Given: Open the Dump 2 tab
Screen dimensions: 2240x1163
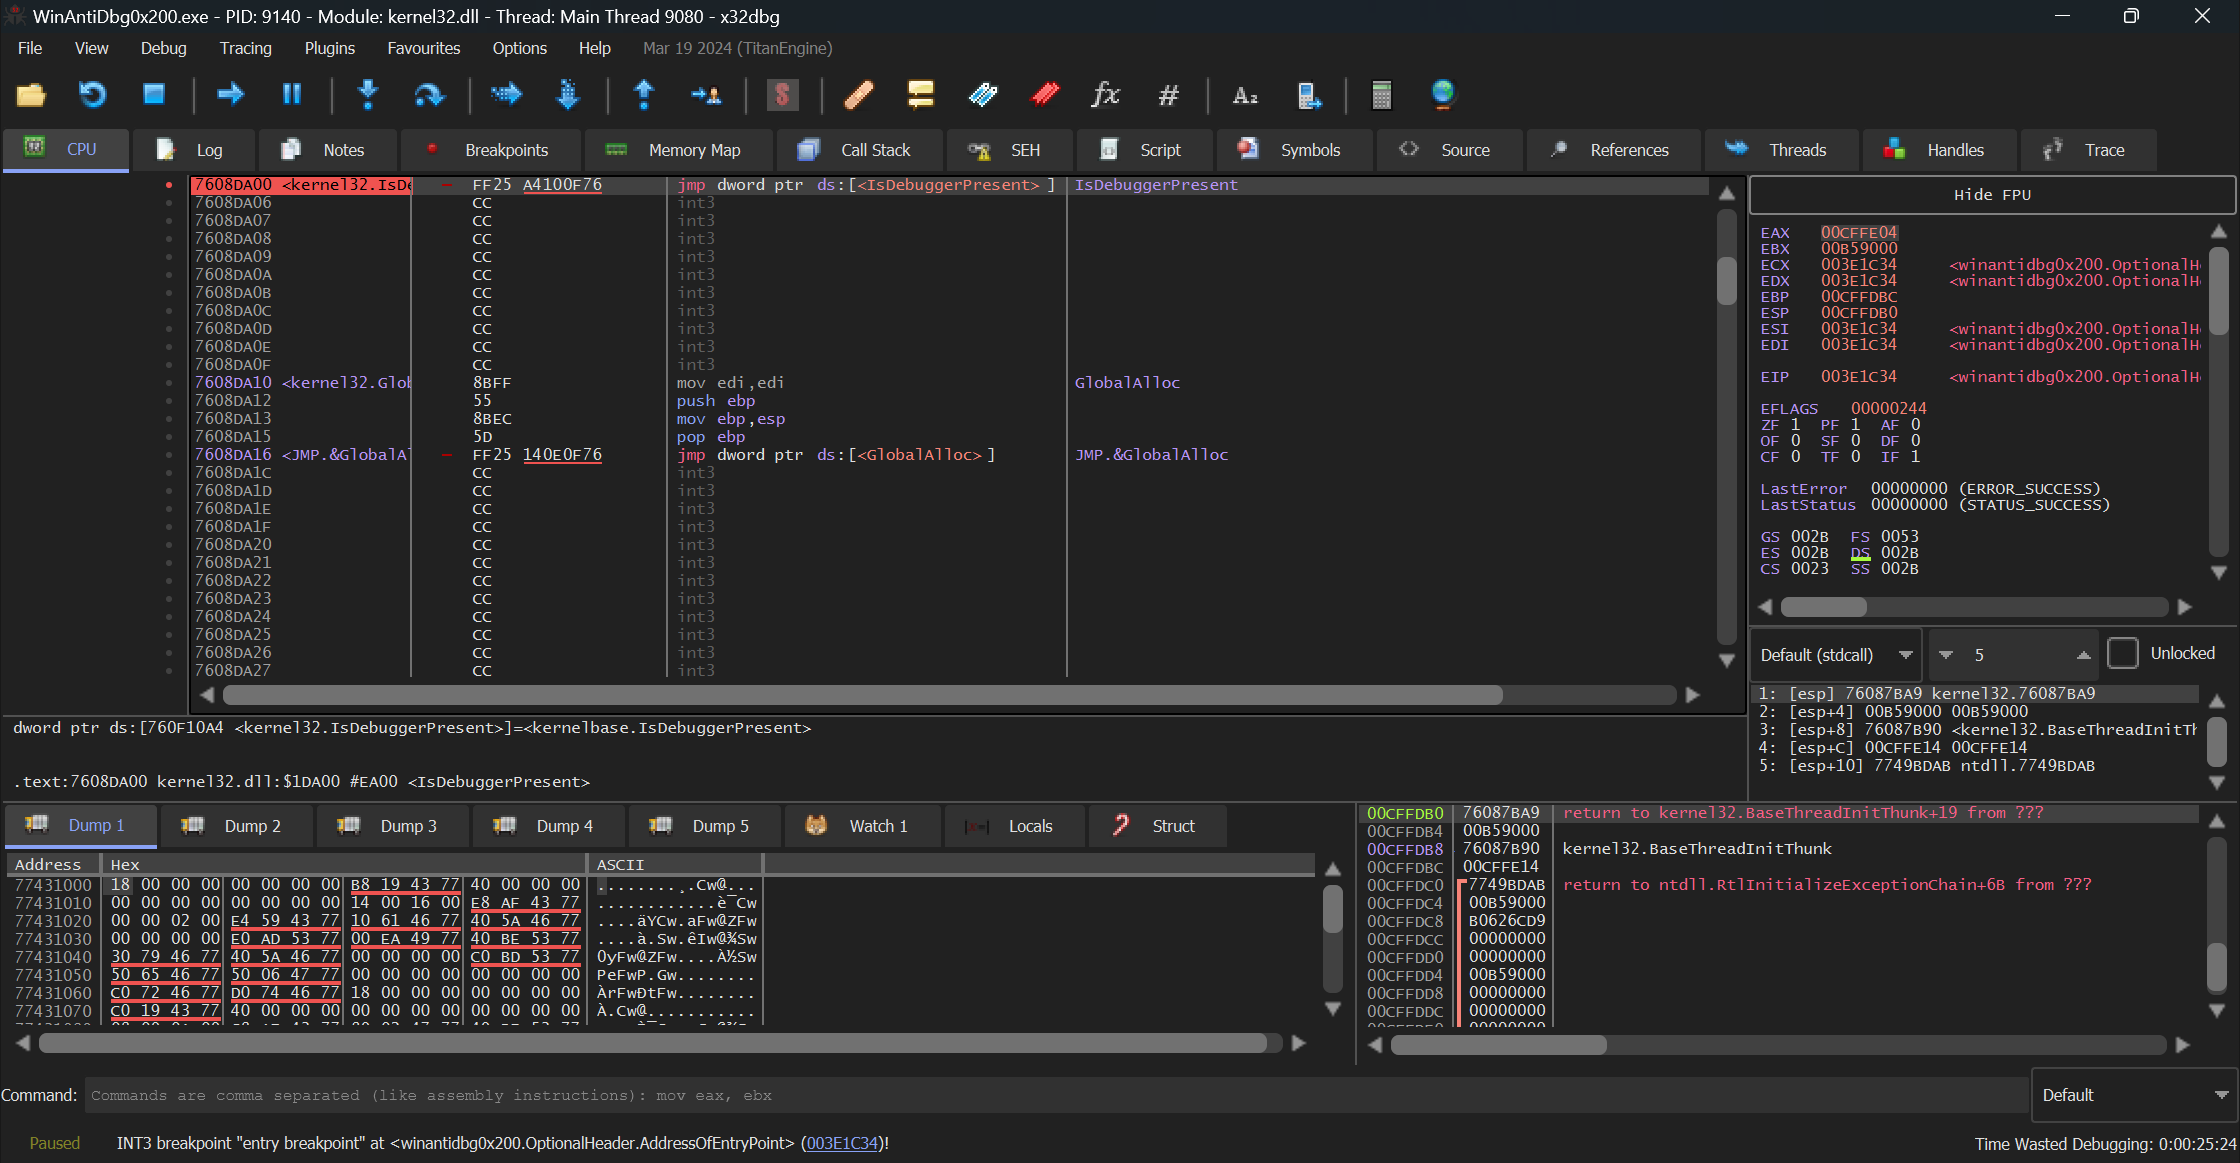Looking at the screenshot, I should coord(236,826).
